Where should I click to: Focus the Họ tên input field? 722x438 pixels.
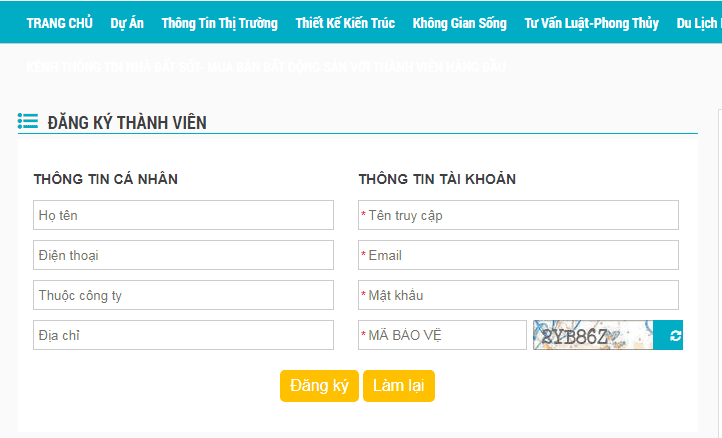click(x=183, y=215)
